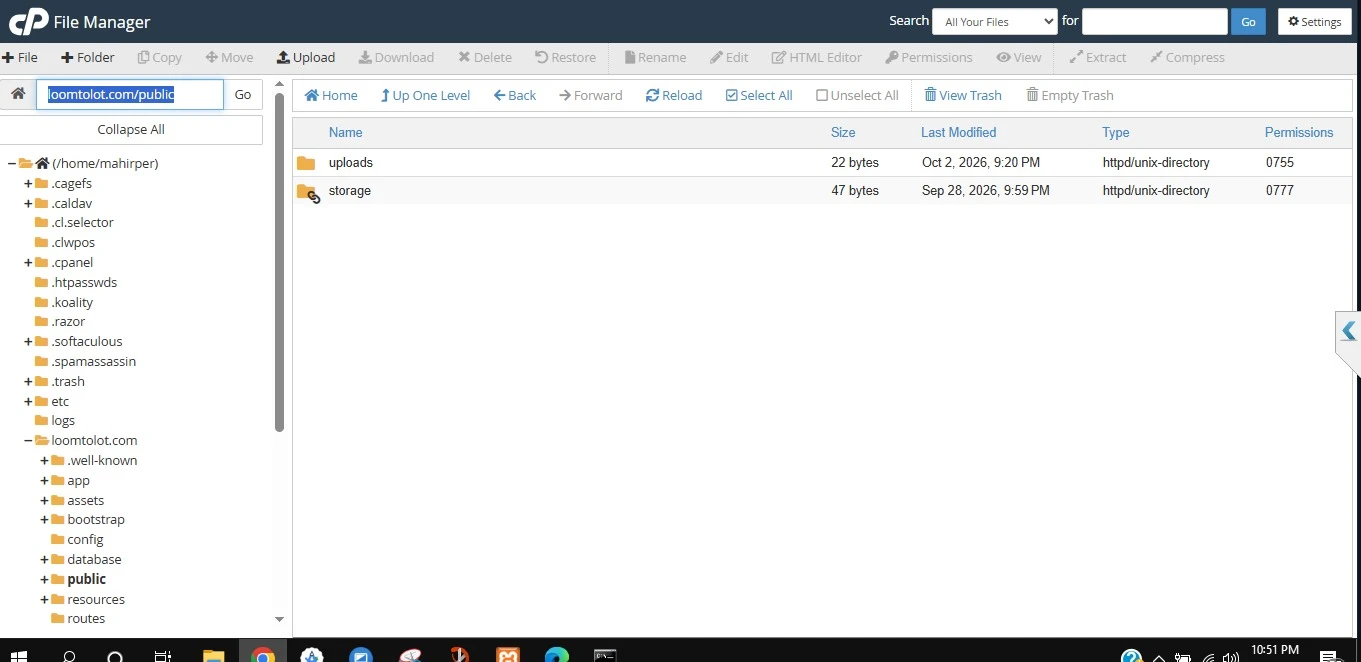Viewport: 1361px width, 662px height.
Task: Click the home icon beside the path field
Action: (x=18, y=94)
